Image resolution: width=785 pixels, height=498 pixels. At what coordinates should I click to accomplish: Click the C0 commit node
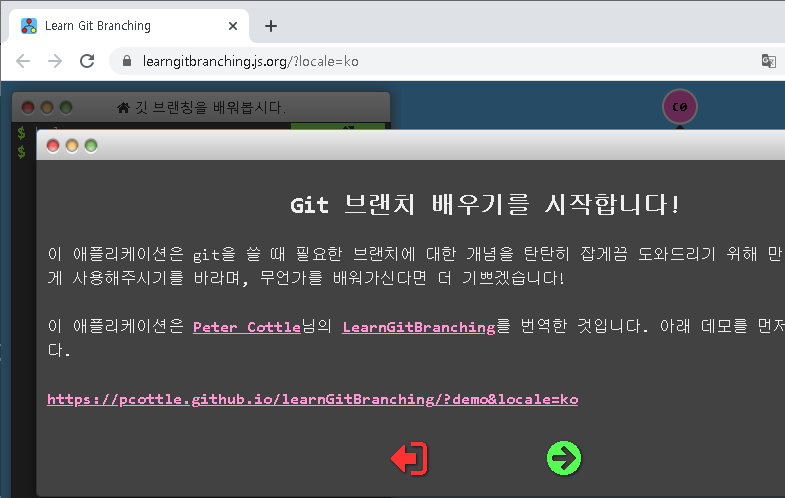click(679, 107)
